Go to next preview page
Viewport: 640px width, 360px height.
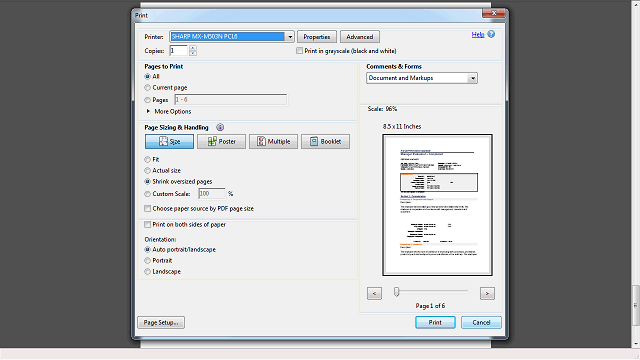[487, 293]
